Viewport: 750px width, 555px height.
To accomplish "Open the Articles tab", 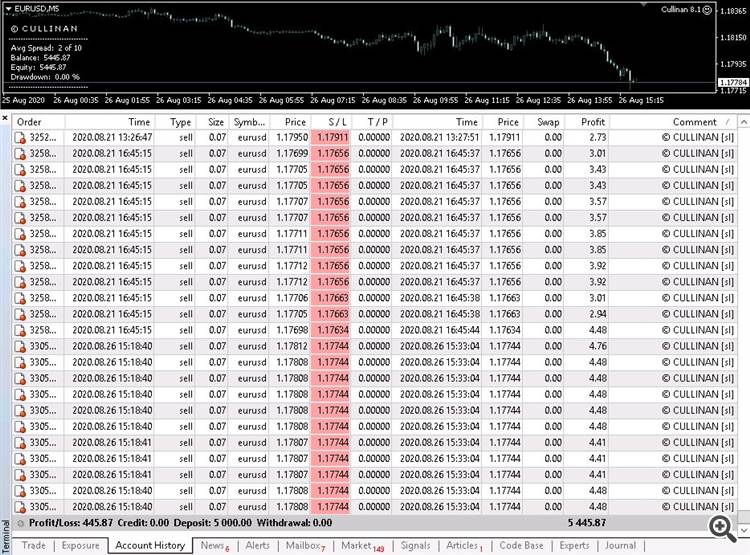I will coord(464,545).
